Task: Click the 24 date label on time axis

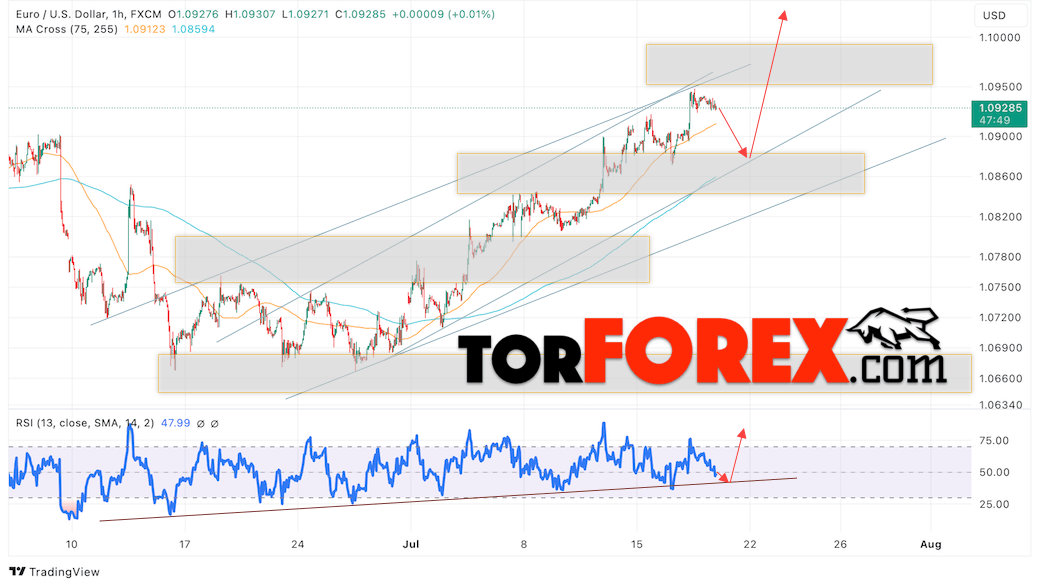Action: 298,545
